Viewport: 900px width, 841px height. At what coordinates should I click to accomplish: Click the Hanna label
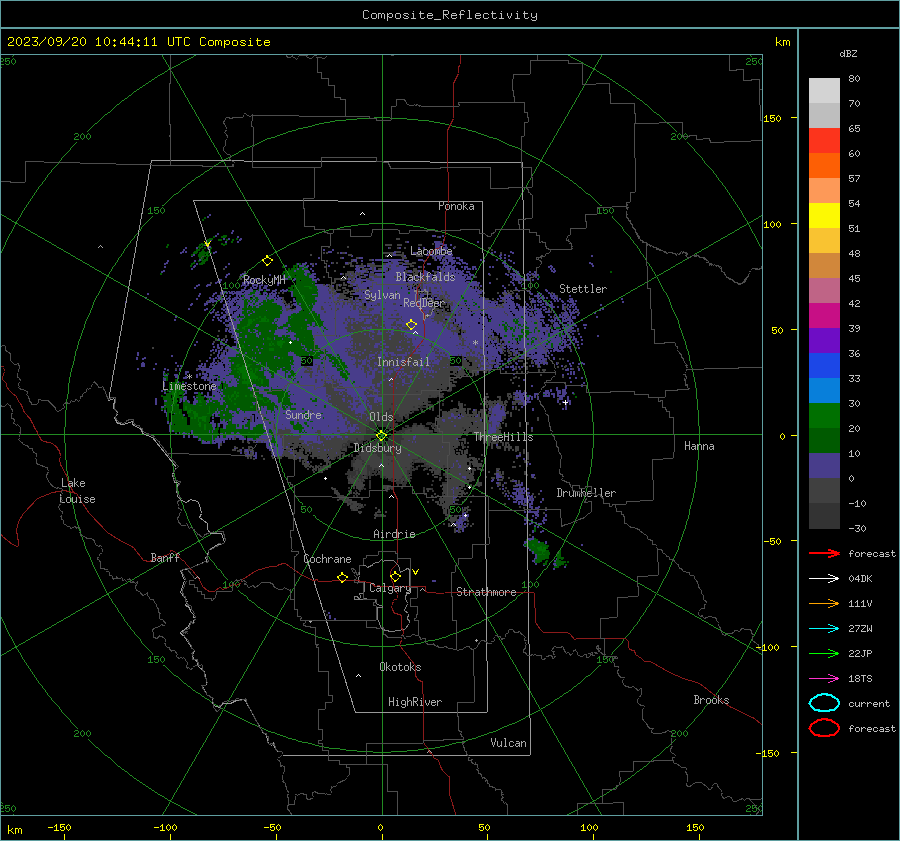[x=699, y=446]
